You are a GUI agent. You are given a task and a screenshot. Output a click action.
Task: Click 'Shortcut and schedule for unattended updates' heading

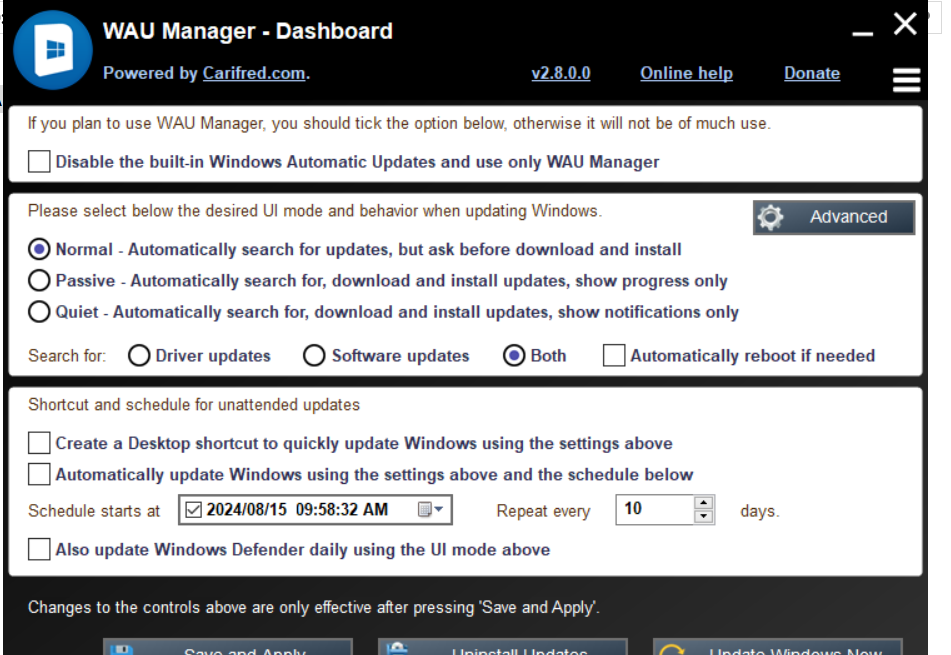pos(194,405)
